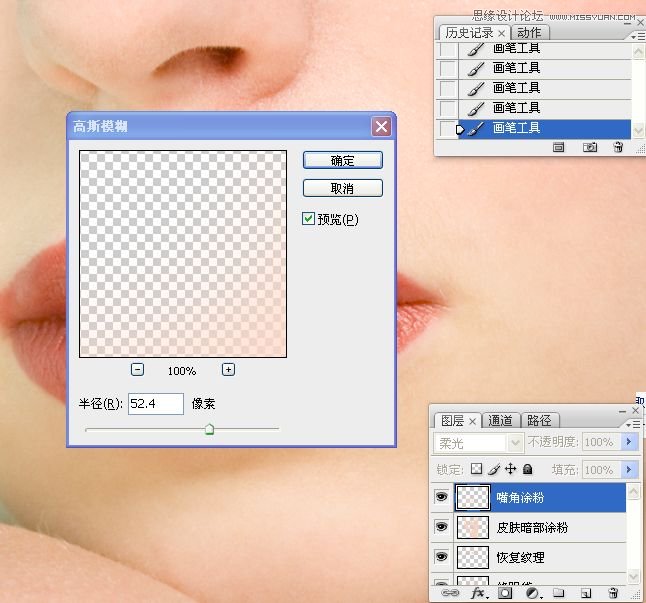The image size is (646, 603).
Task: Cancel the blur with 取消 button
Action: pos(343,188)
